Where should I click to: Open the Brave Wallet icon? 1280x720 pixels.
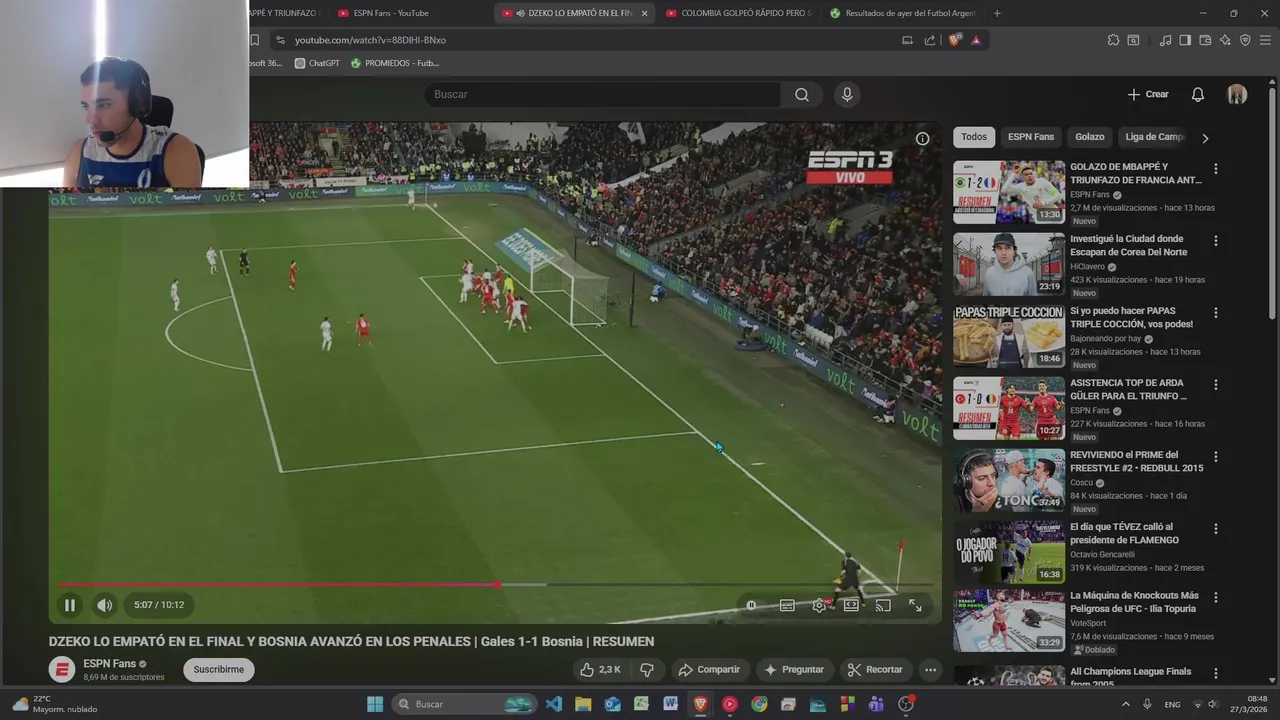tap(1205, 40)
